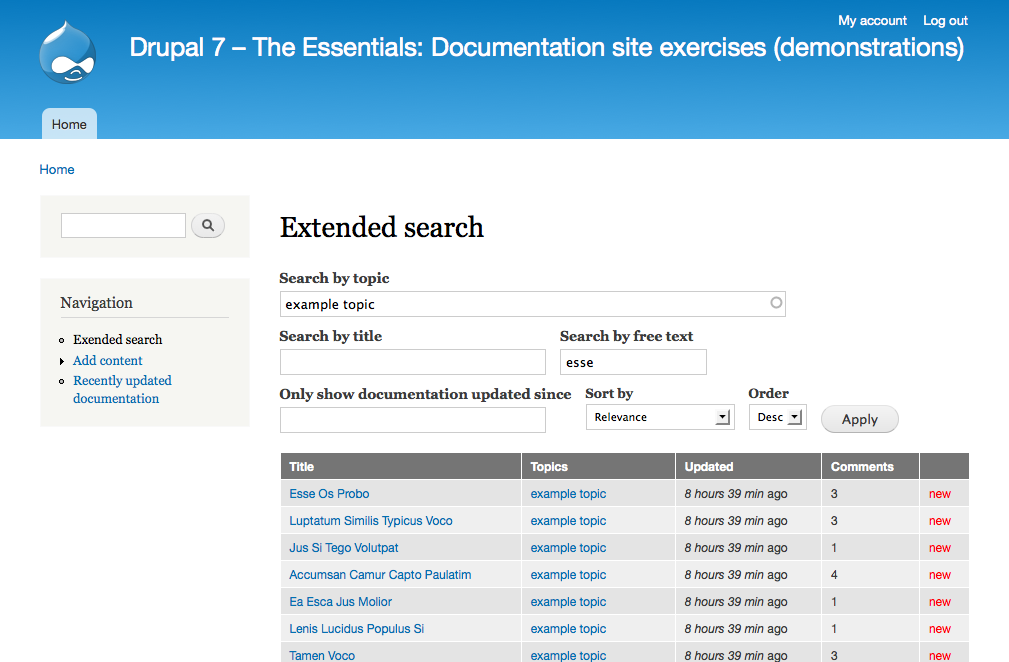Image resolution: width=1009 pixels, height=662 pixels.
Task: Click the Search by title field
Action: pyautogui.click(x=412, y=362)
